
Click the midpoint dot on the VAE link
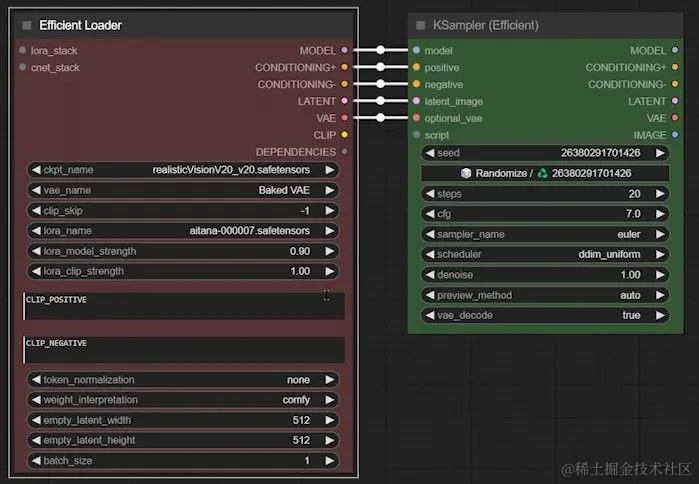[380, 118]
